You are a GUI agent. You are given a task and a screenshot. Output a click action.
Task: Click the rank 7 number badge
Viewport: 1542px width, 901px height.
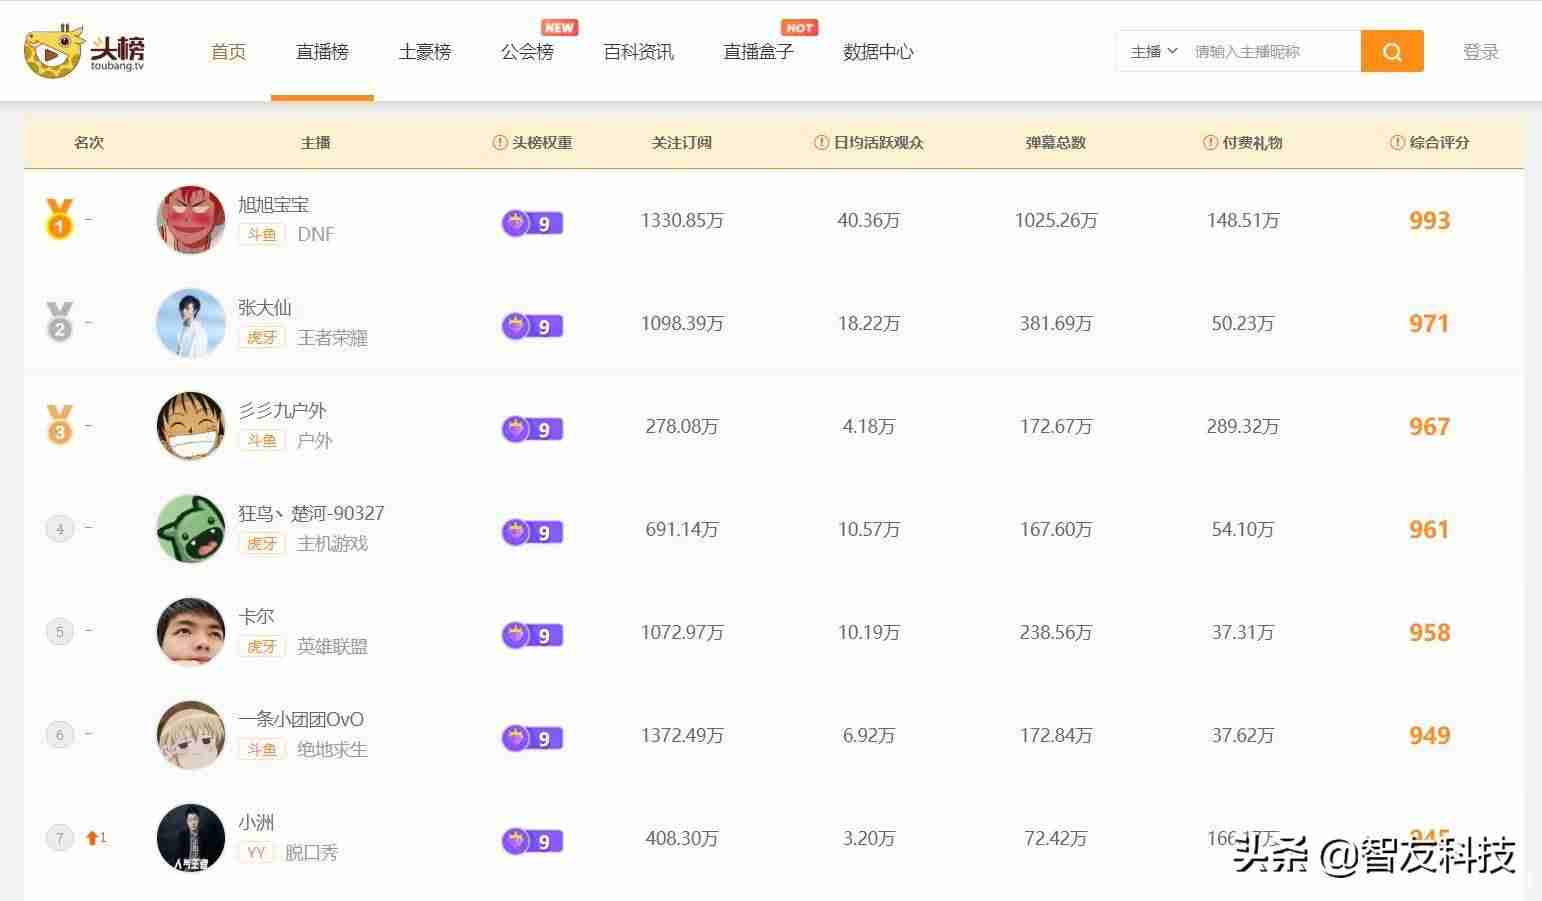pos(60,838)
